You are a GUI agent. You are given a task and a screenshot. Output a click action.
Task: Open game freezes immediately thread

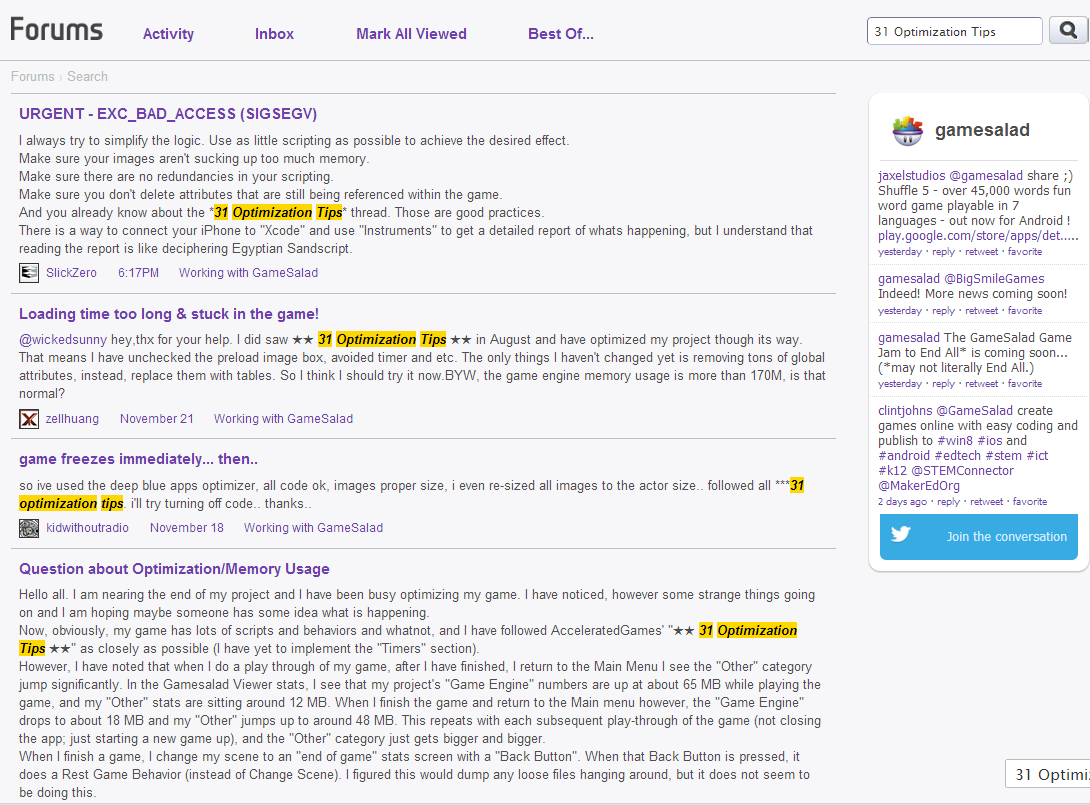[x=138, y=460]
